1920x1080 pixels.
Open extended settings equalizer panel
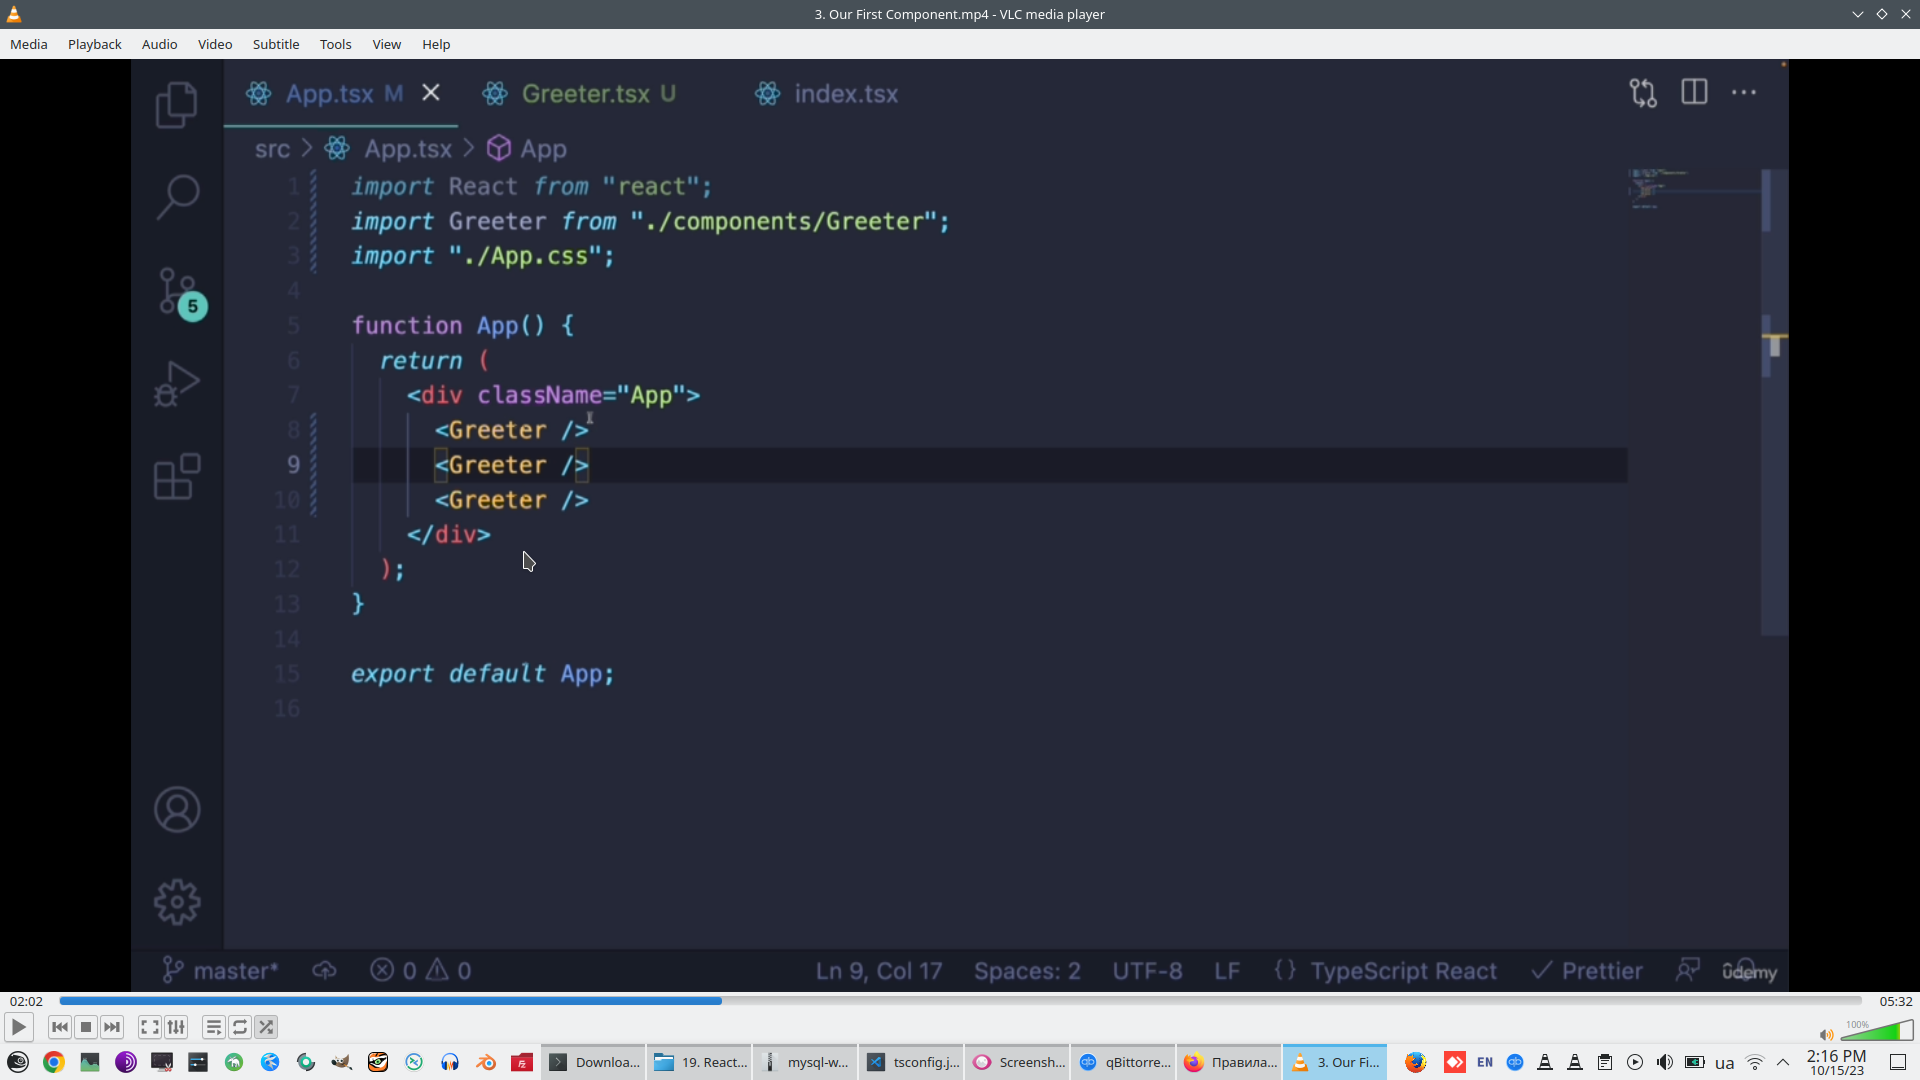176,1027
